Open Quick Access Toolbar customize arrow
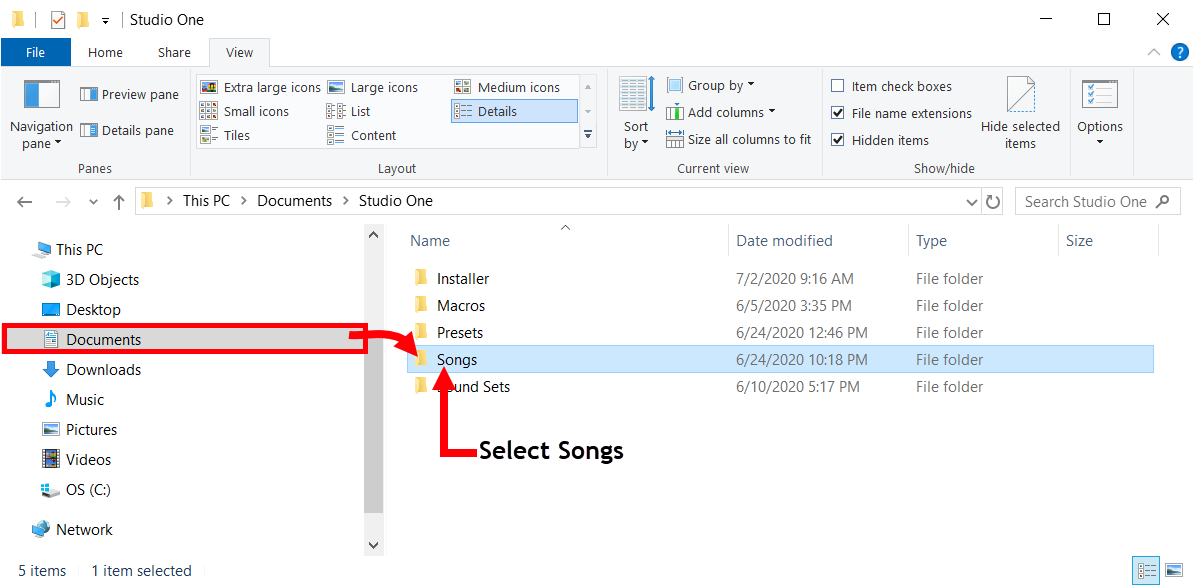 pos(105,21)
